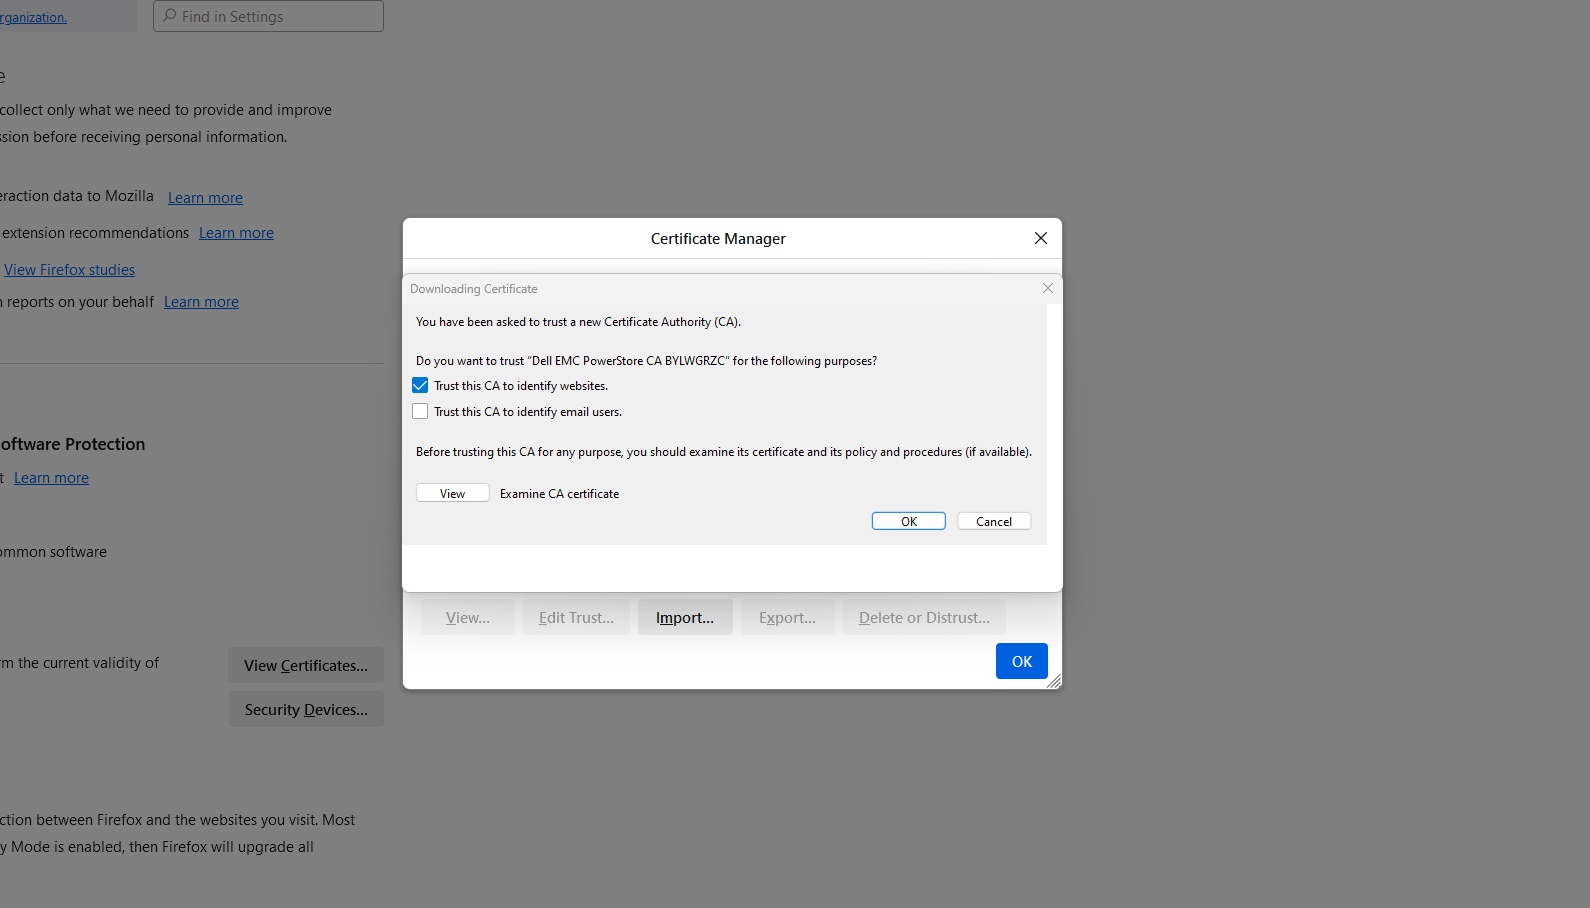Open Learn more beside reports on your behalf

tap(201, 302)
